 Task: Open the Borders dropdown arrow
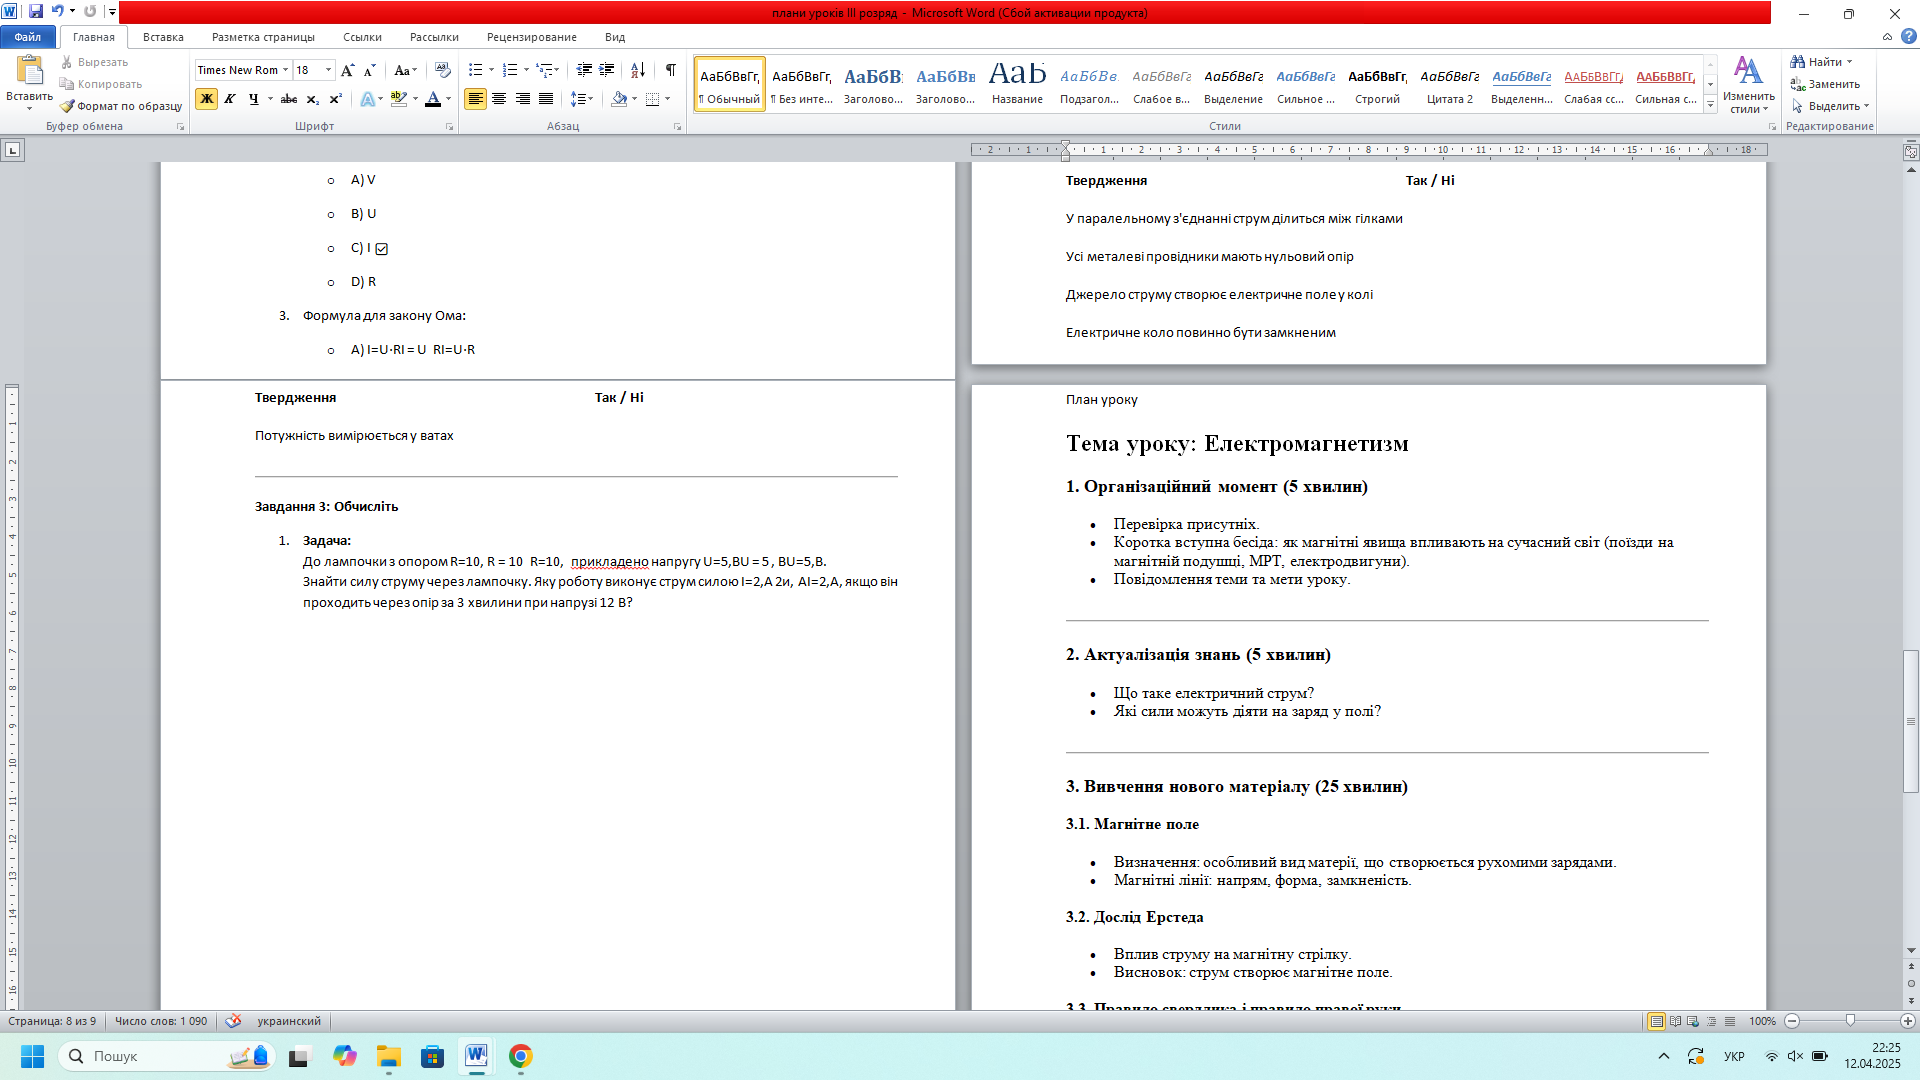pos(667,99)
